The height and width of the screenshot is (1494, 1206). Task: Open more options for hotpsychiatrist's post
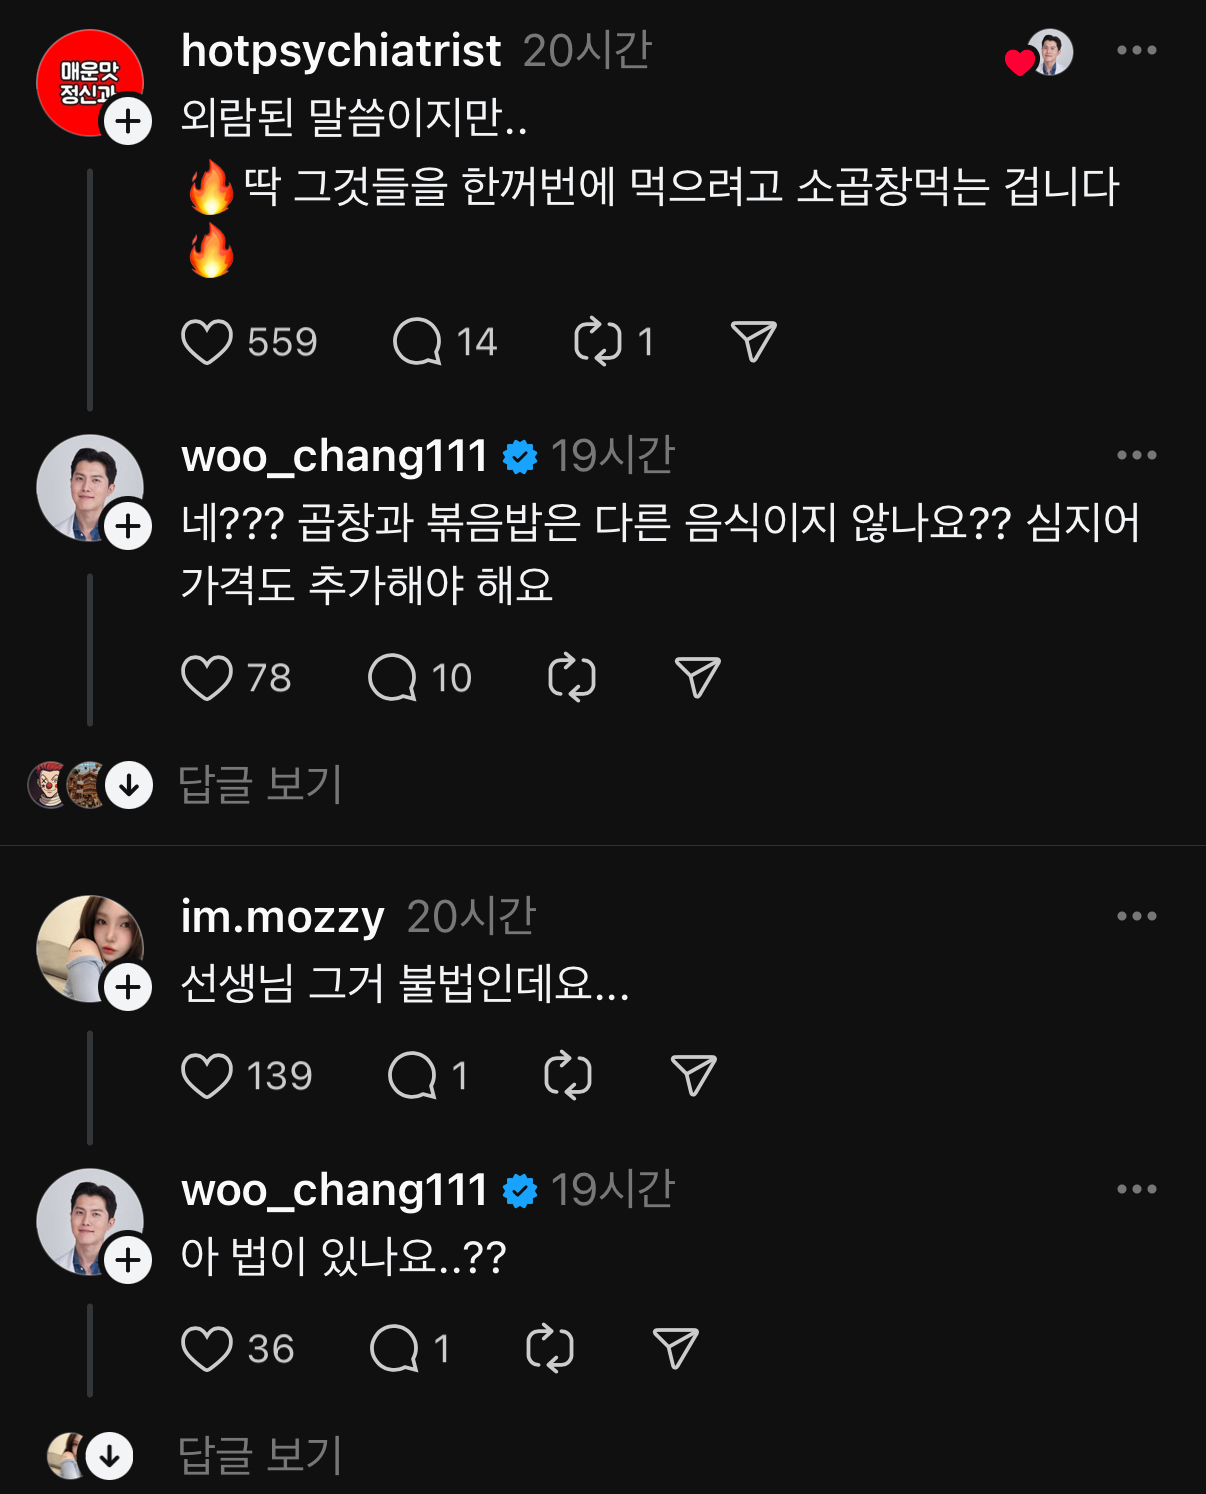[x=1136, y=50]
